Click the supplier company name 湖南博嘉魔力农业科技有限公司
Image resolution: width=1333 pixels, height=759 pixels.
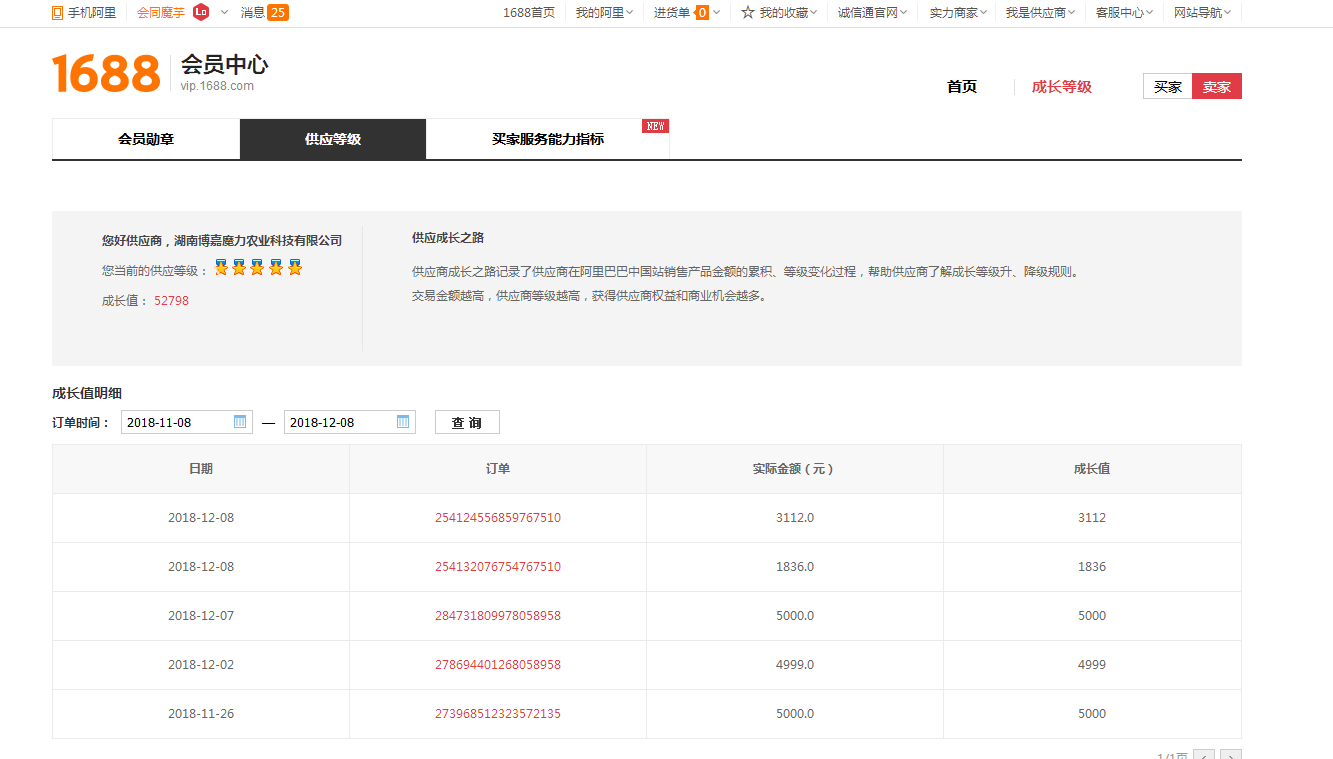click(258, 241)
